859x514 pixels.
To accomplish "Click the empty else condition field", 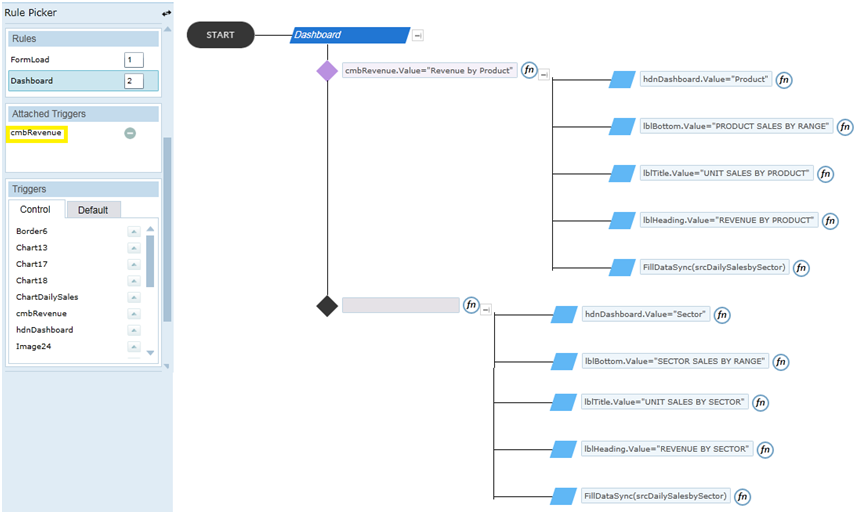I will point(400,305).
